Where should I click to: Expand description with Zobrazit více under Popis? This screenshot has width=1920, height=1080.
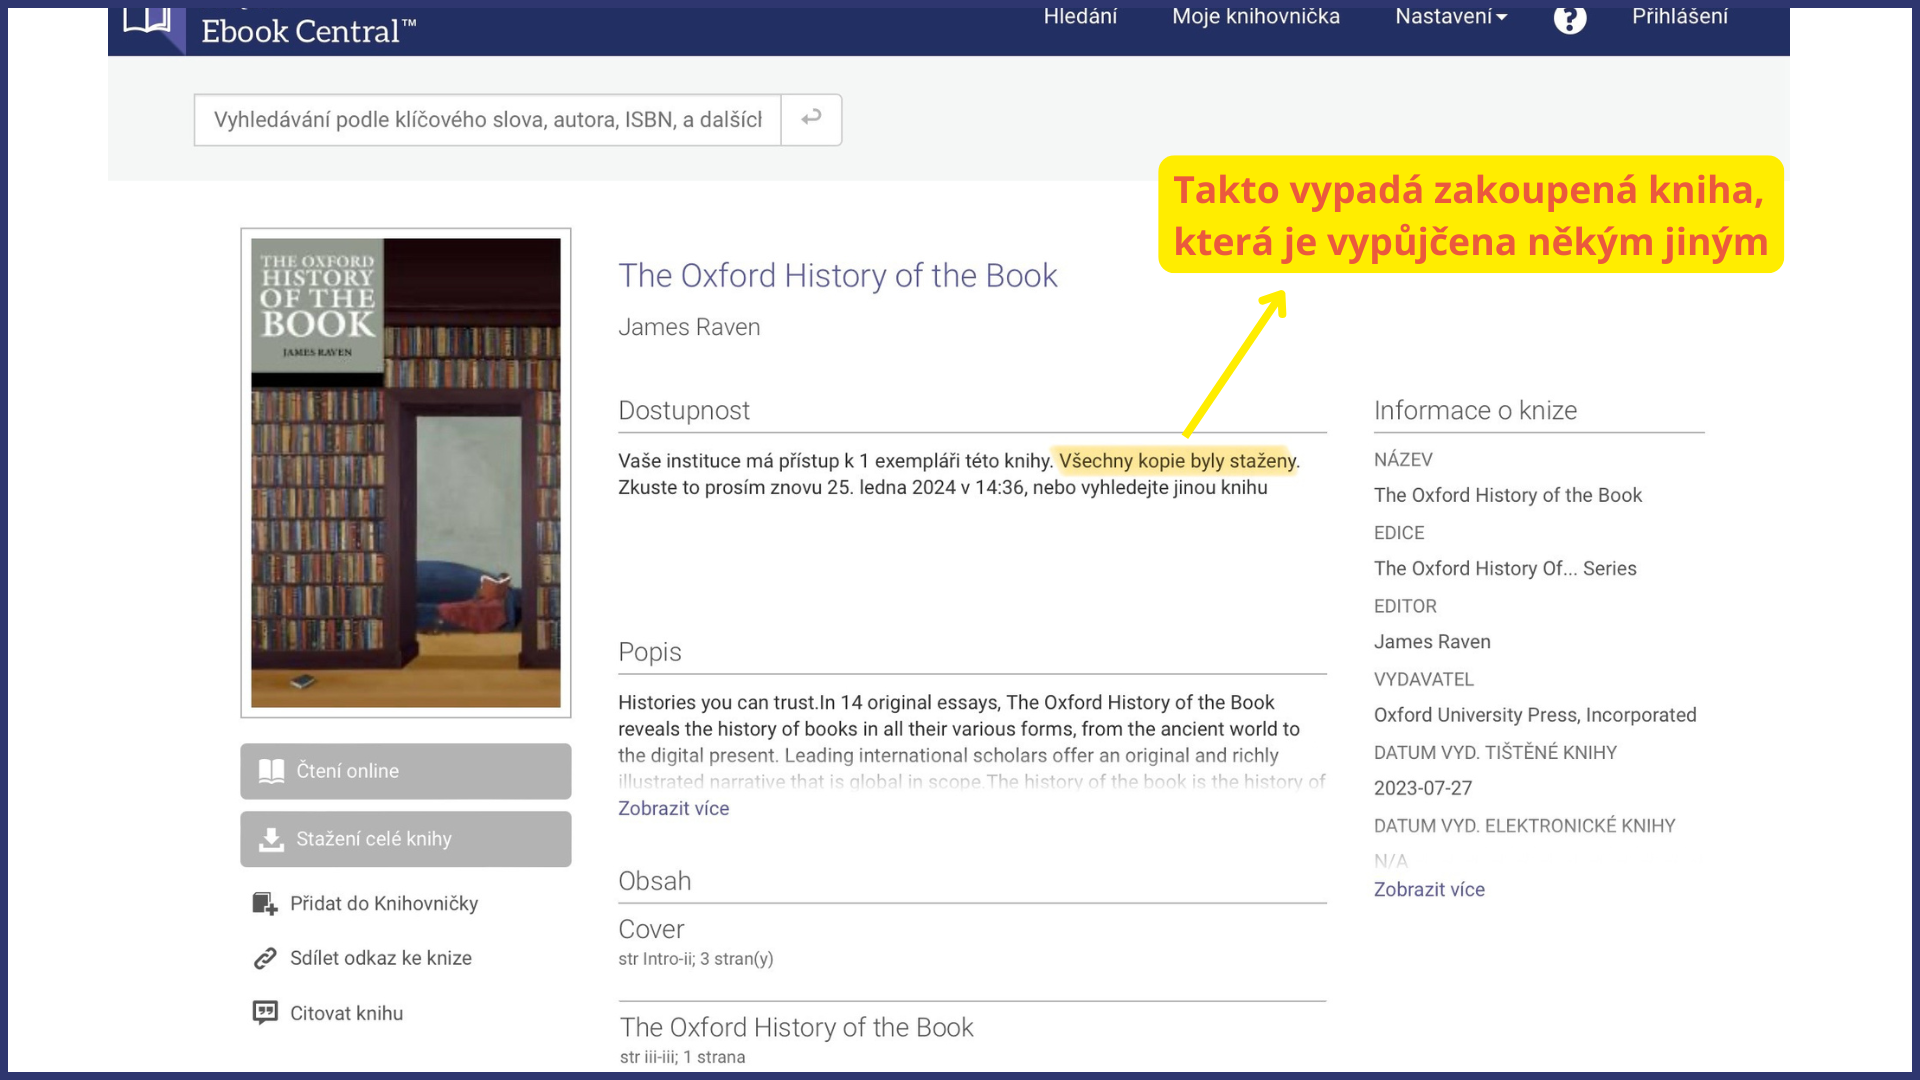673,808
